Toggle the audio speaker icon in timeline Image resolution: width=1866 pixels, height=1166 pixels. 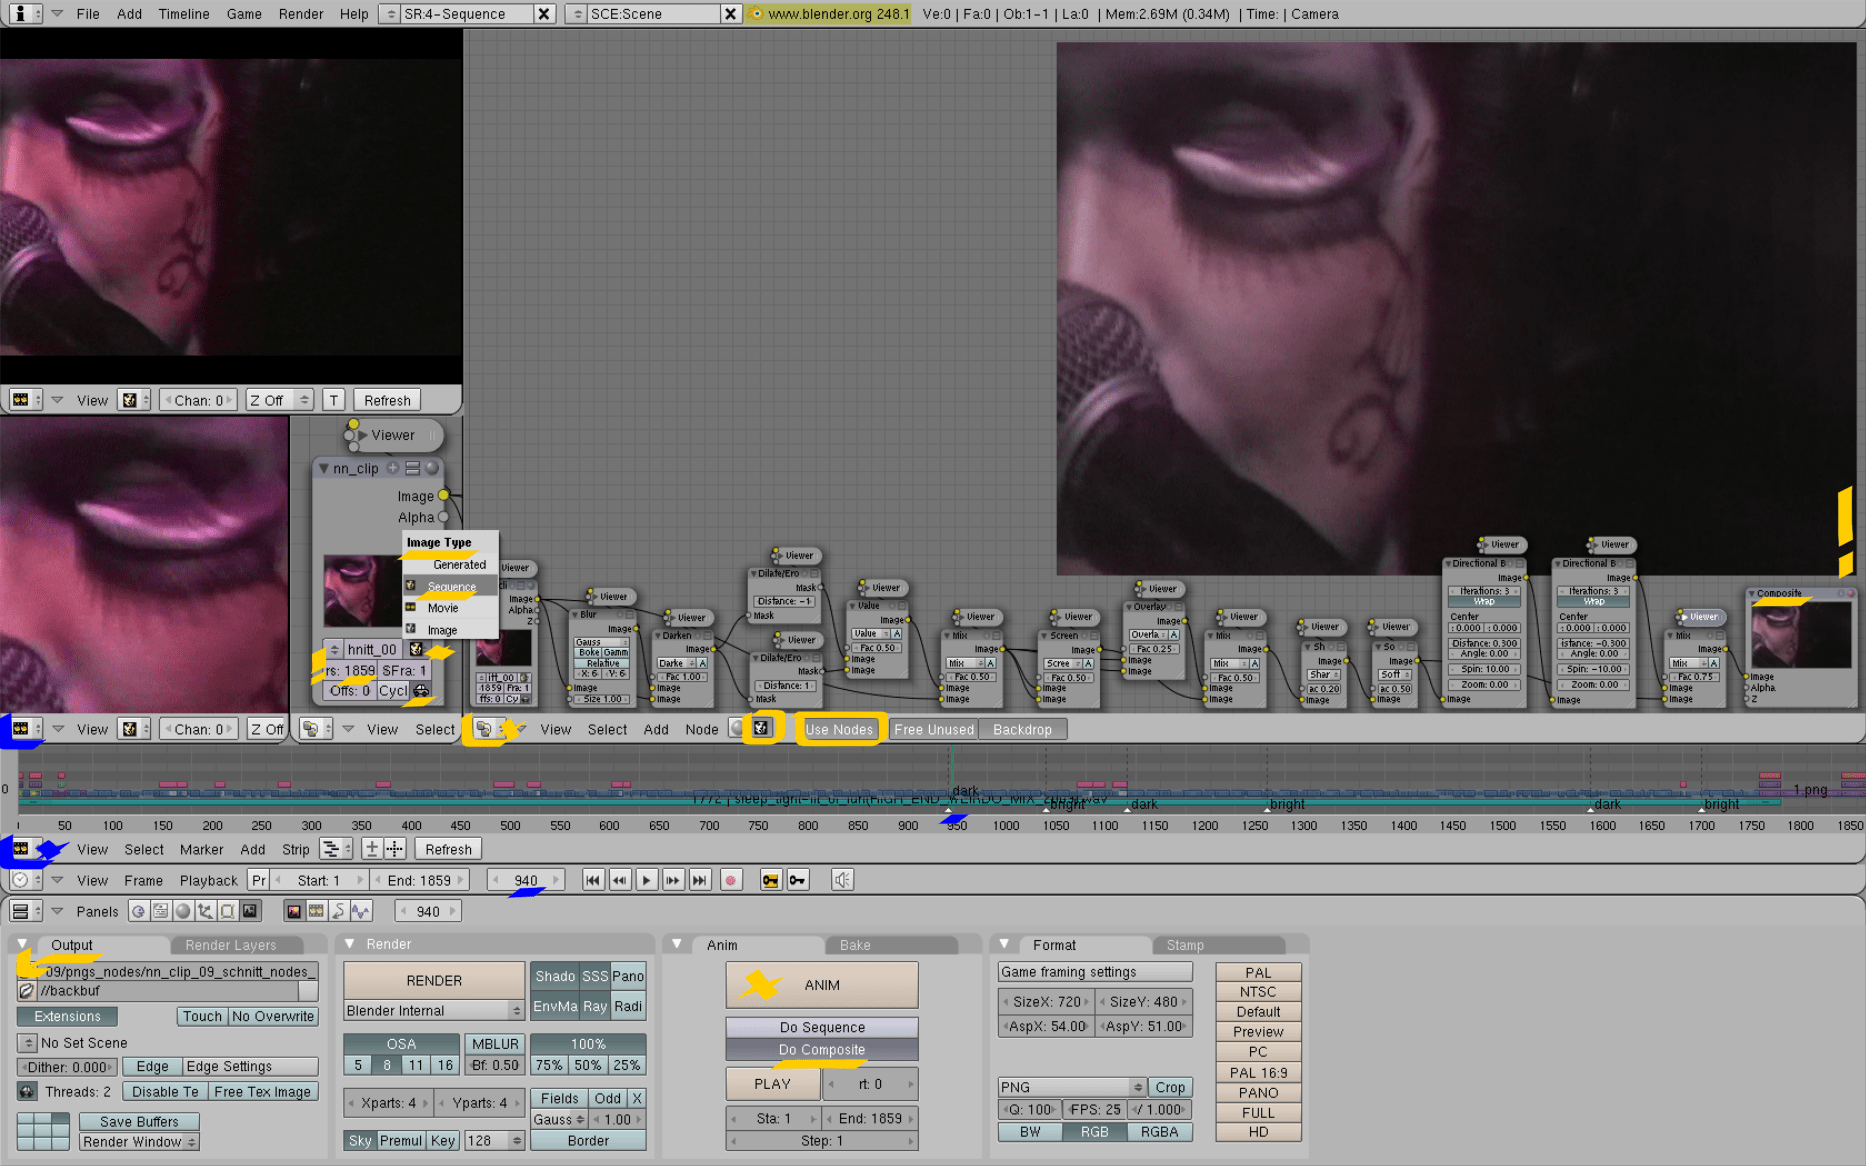pyautogui.click(x=843, y=880)
